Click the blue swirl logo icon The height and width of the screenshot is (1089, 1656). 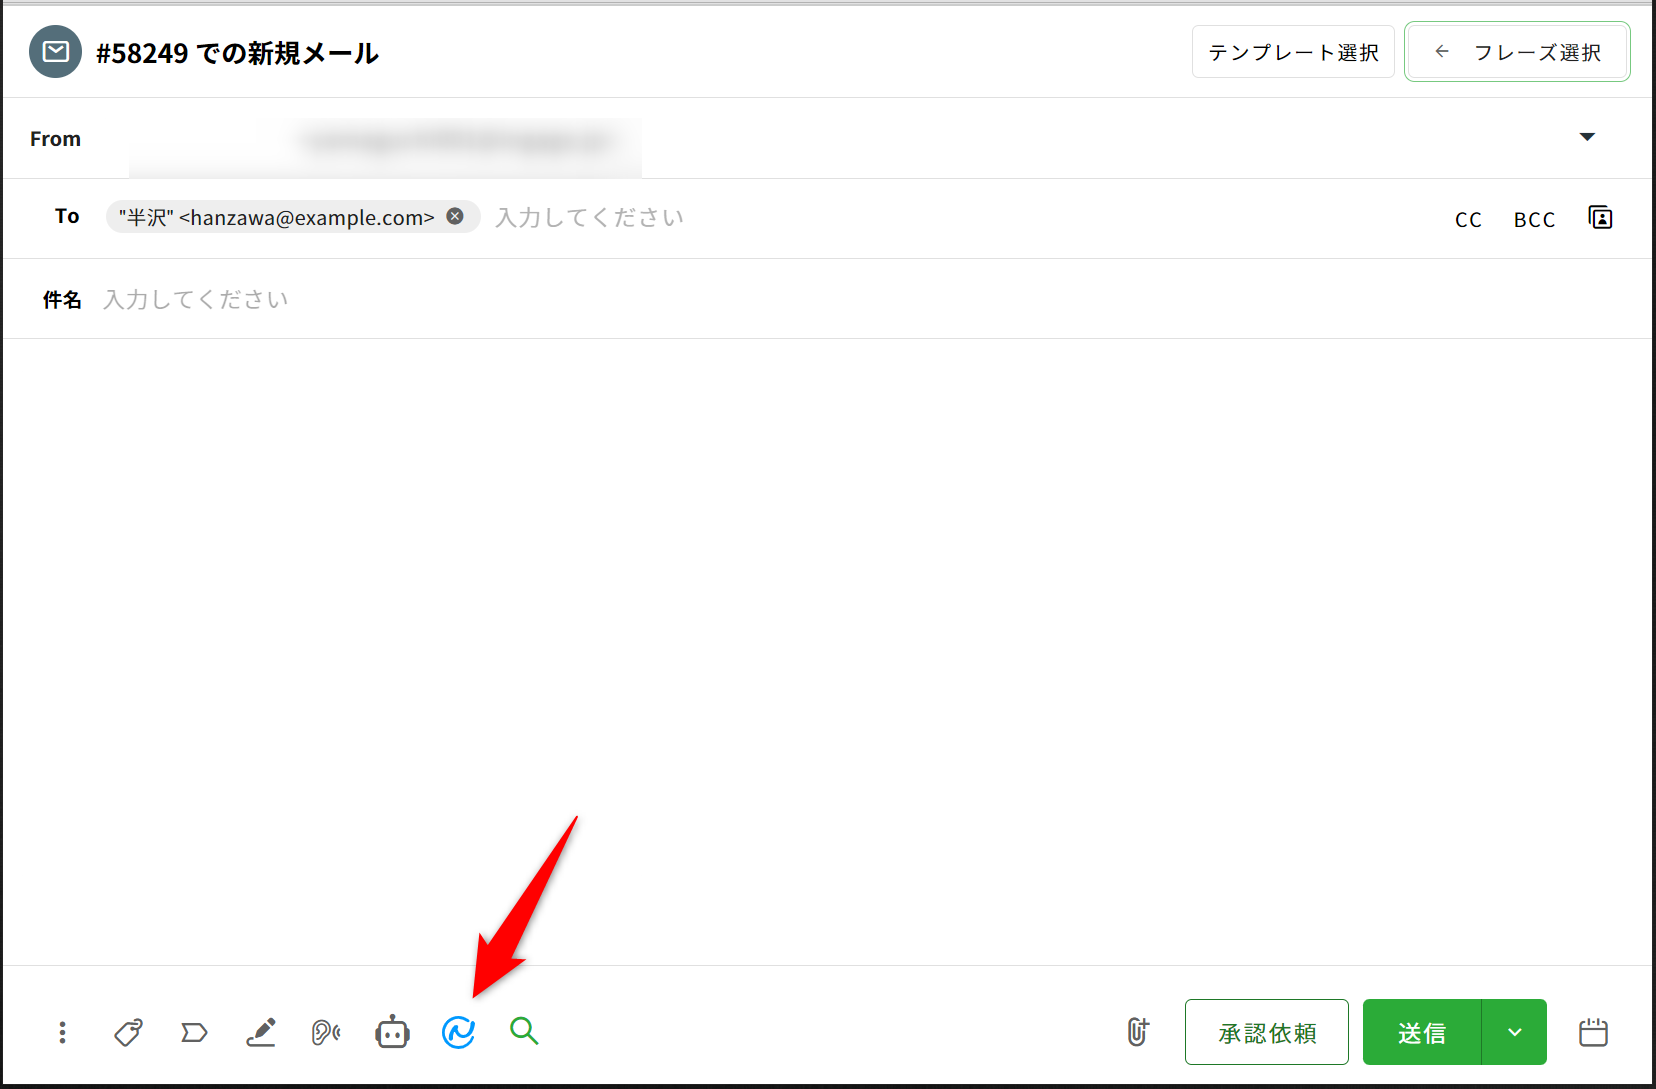coord(458,1032)
